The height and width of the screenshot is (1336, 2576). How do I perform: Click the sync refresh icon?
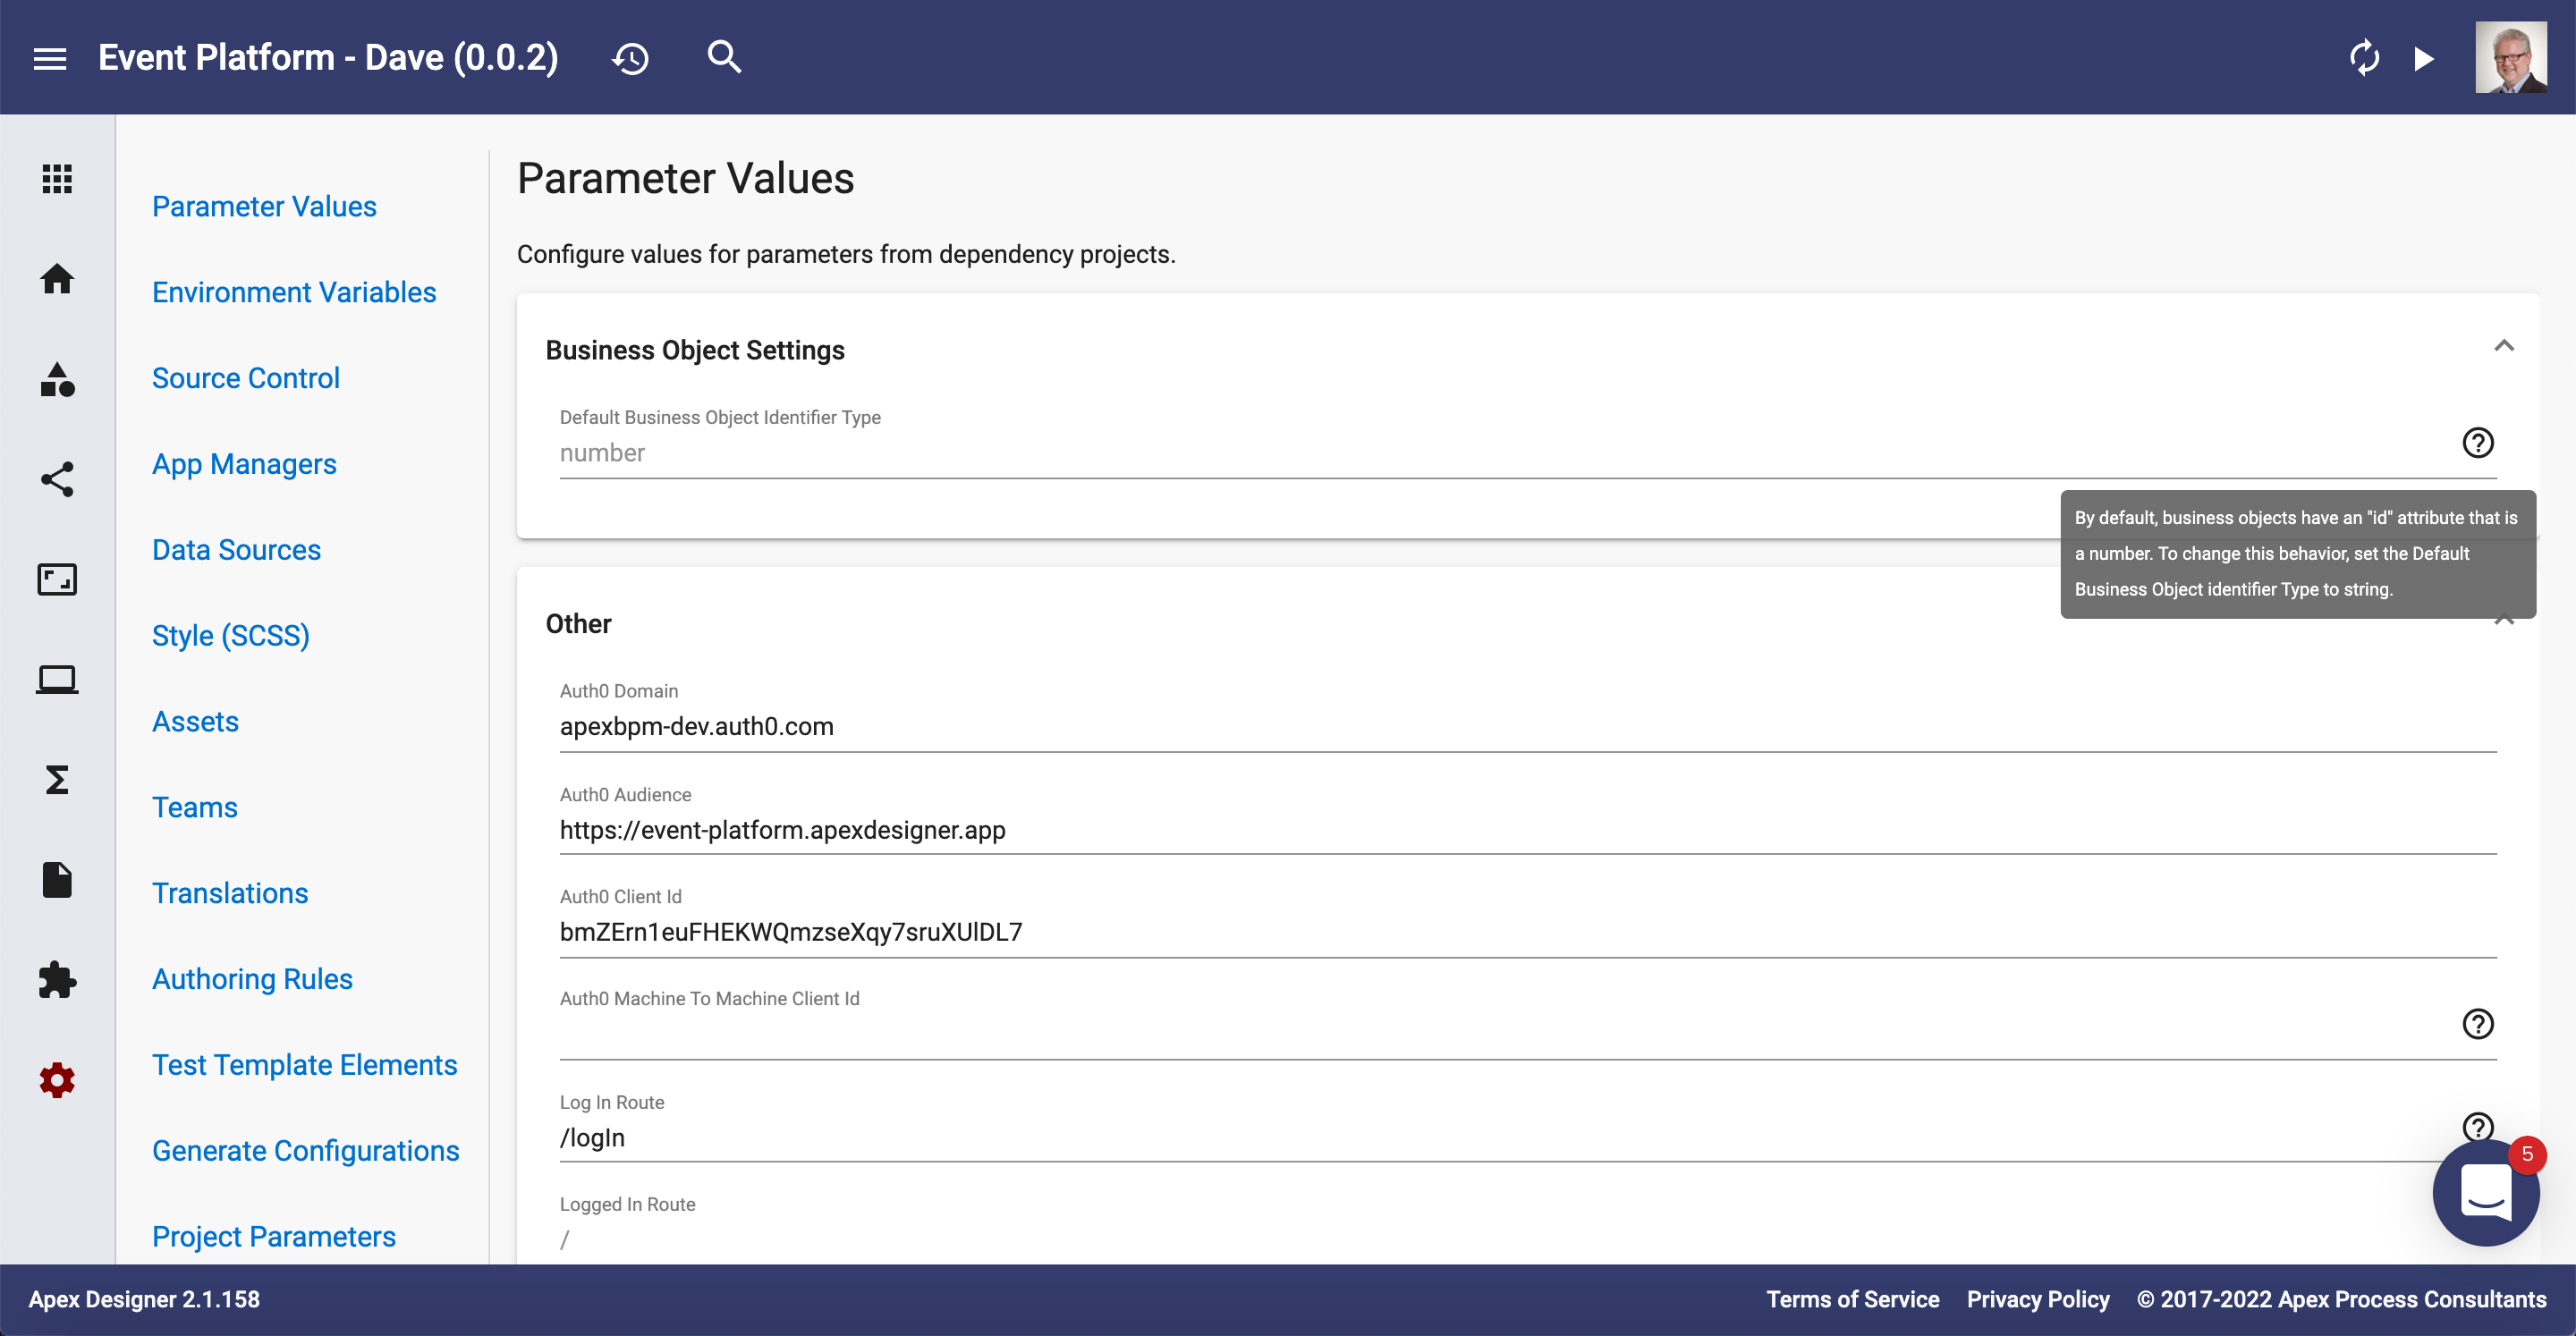tap(2364, 58)
